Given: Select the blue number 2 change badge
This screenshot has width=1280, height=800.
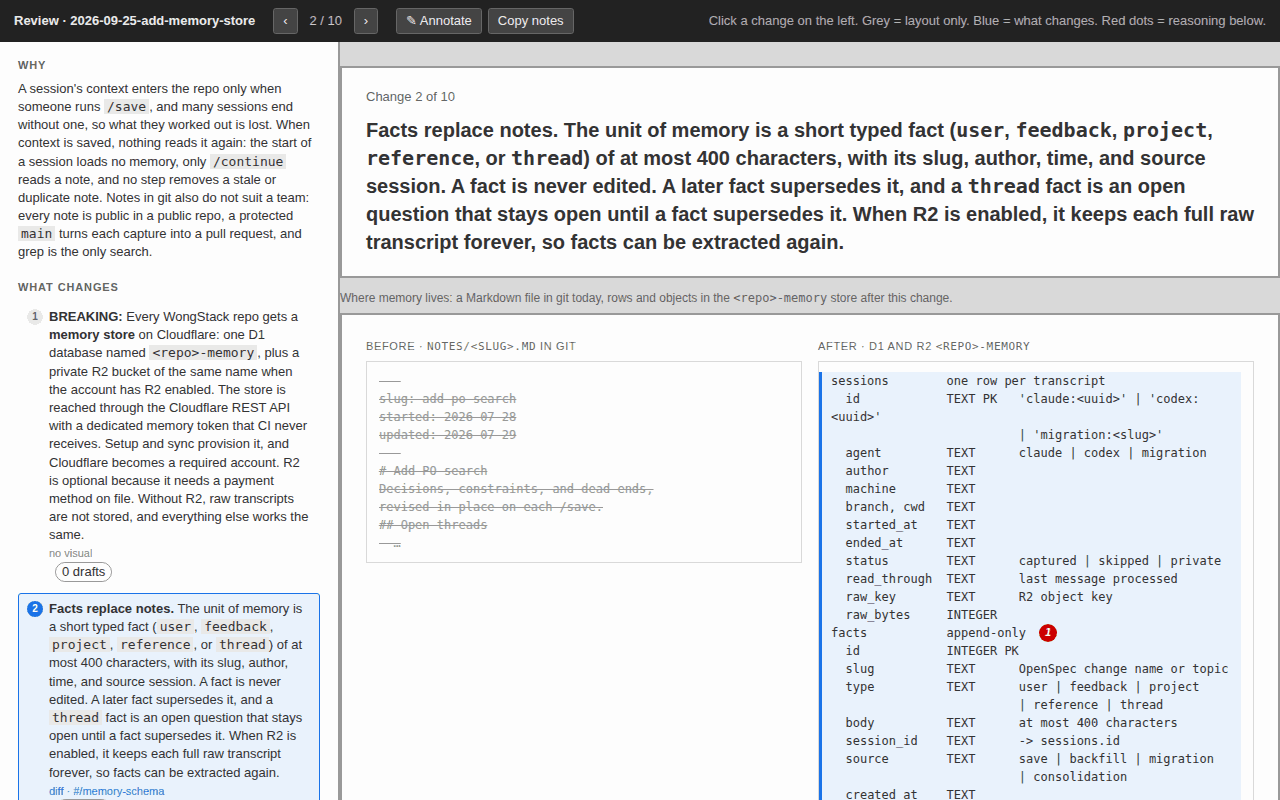Looking at the screenshot, I should point(35,609).
